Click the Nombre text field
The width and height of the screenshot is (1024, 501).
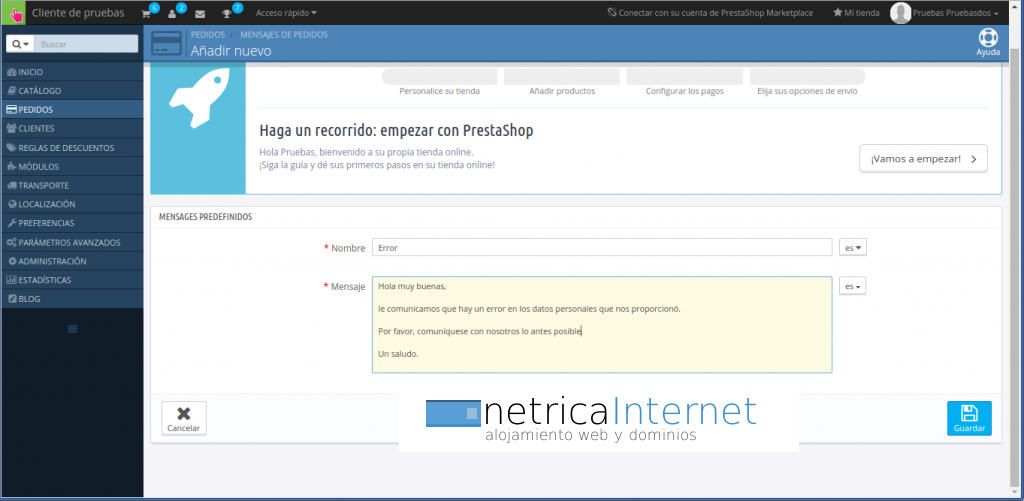[601, 247]
